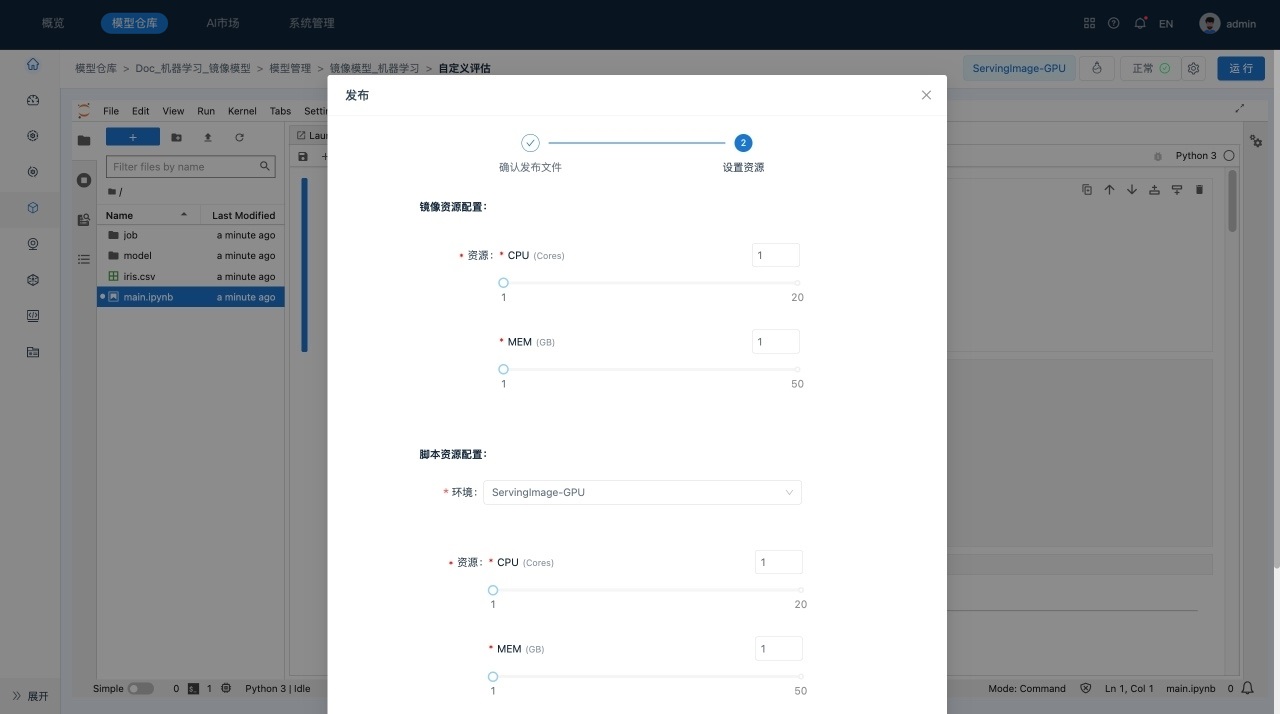Open the apps grid icon in header

tap(1089, 23)
